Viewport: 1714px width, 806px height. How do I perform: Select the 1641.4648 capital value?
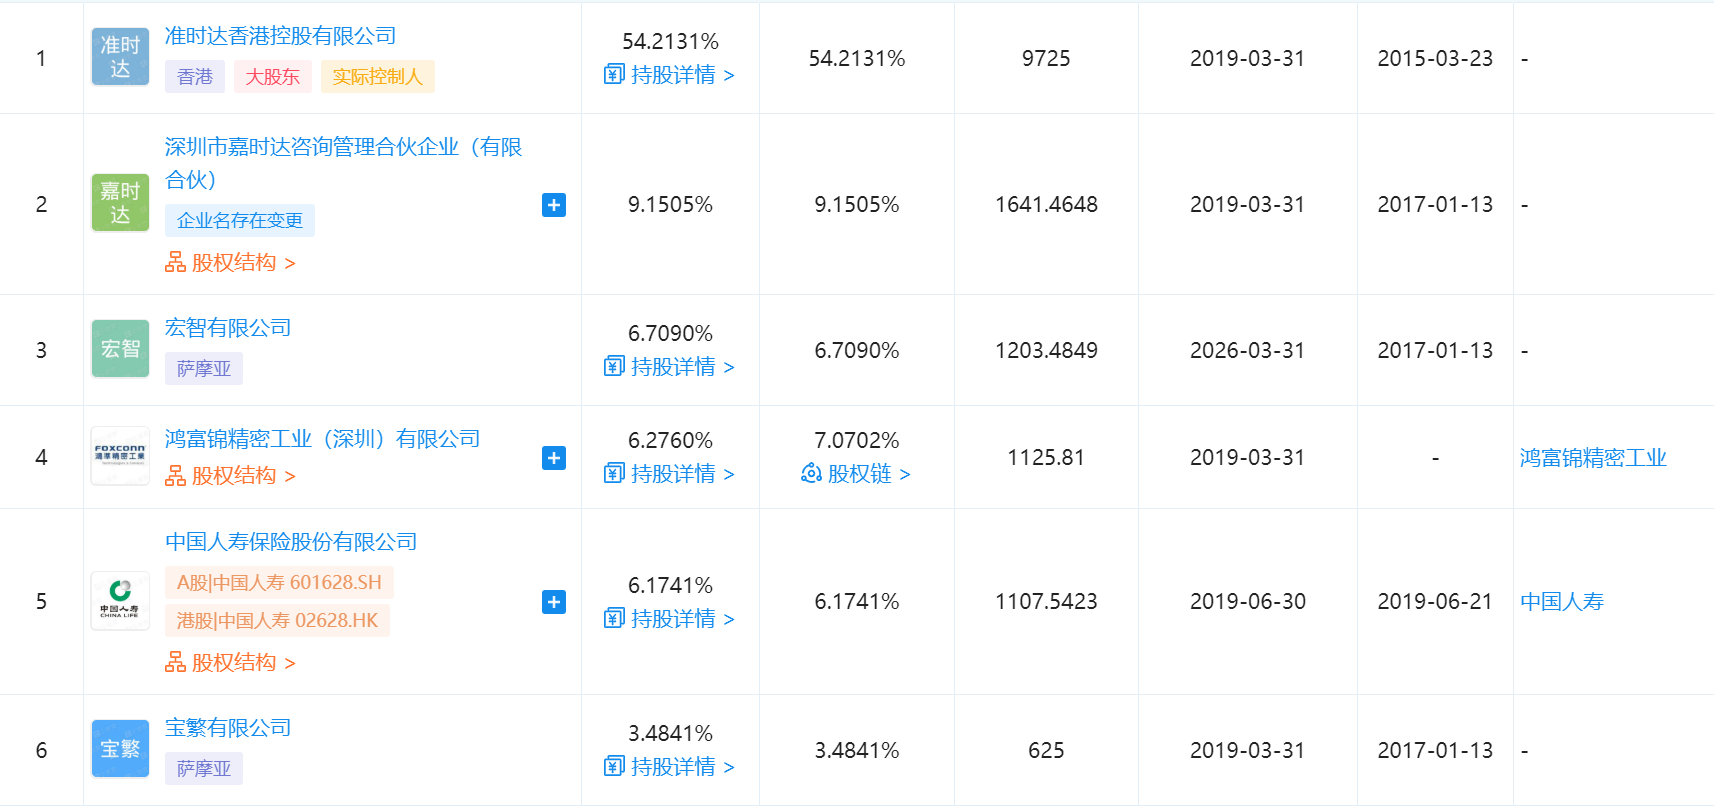coord(1046,205)
